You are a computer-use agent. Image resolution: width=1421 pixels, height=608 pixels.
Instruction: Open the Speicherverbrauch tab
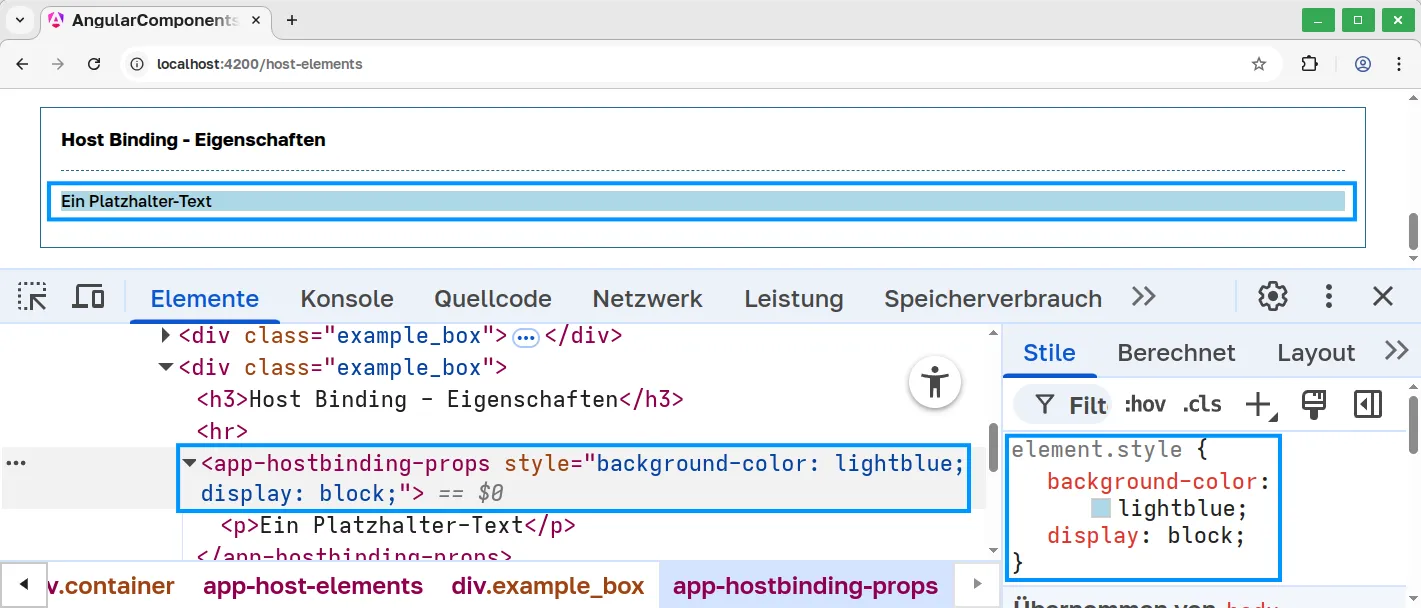[993, 298]
